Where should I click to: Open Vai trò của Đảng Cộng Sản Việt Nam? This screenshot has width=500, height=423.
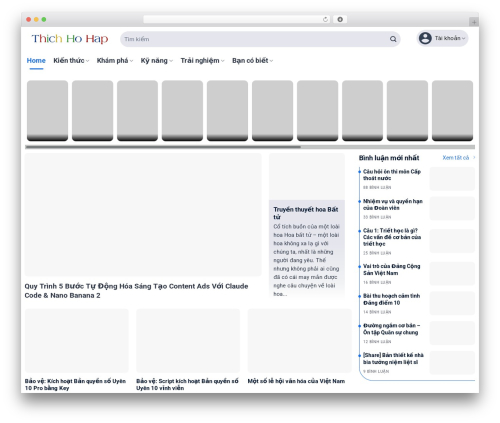click(391, 269)
